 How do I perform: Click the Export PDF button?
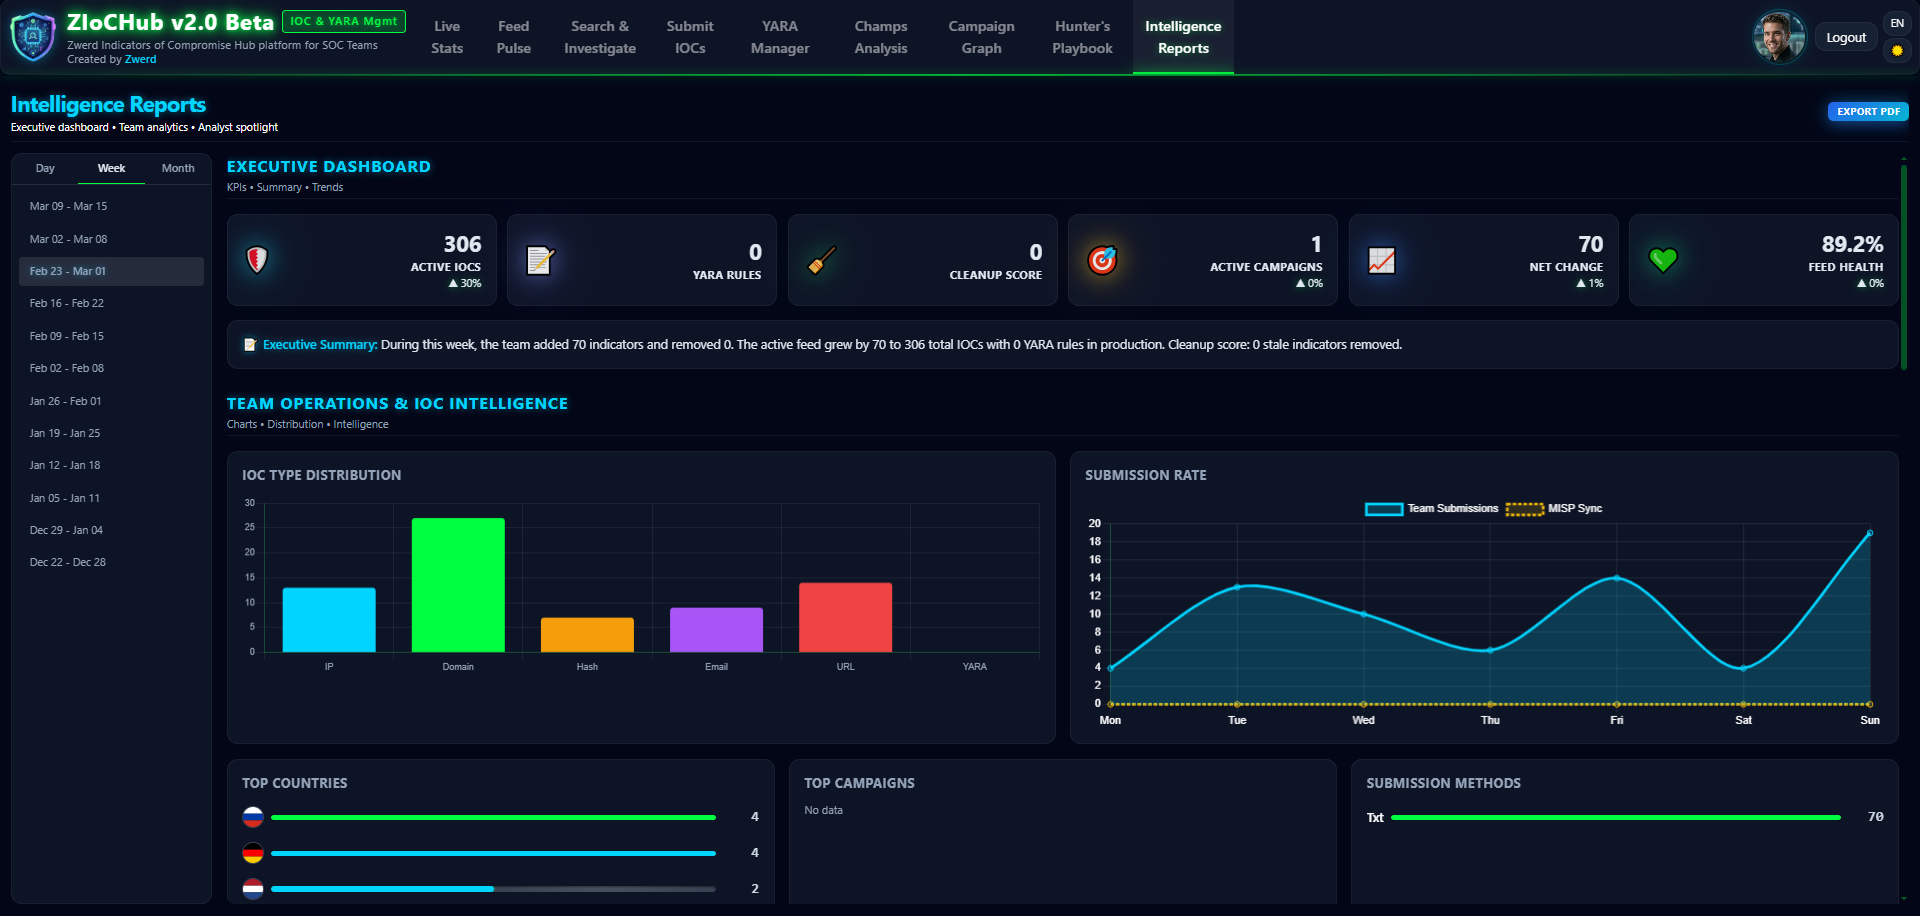click(1868, 112)
